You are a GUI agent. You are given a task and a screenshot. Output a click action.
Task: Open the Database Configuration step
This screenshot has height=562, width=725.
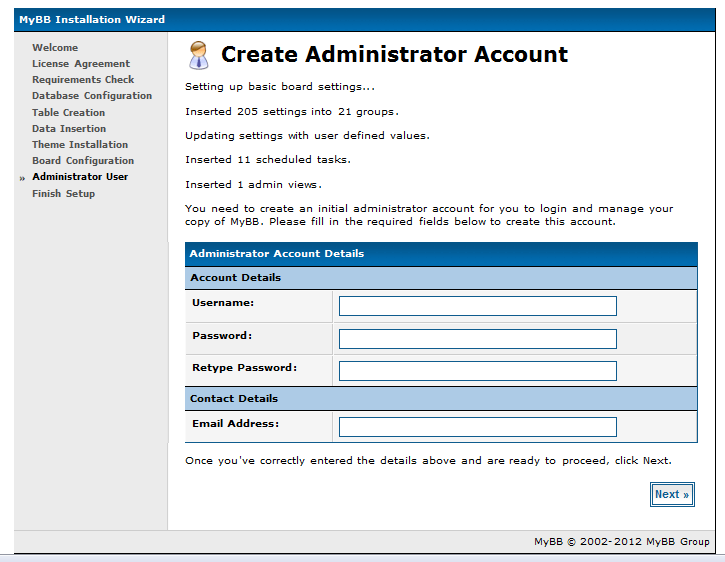pos(92,96)
